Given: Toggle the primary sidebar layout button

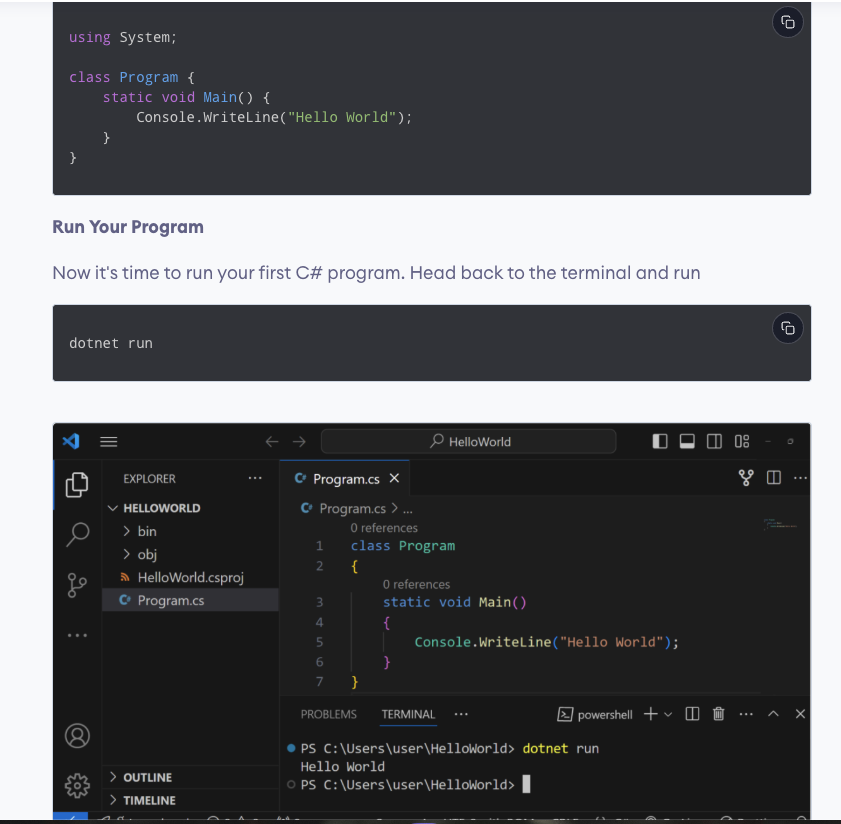Looking at the screenshot, I should pos(660,442).
